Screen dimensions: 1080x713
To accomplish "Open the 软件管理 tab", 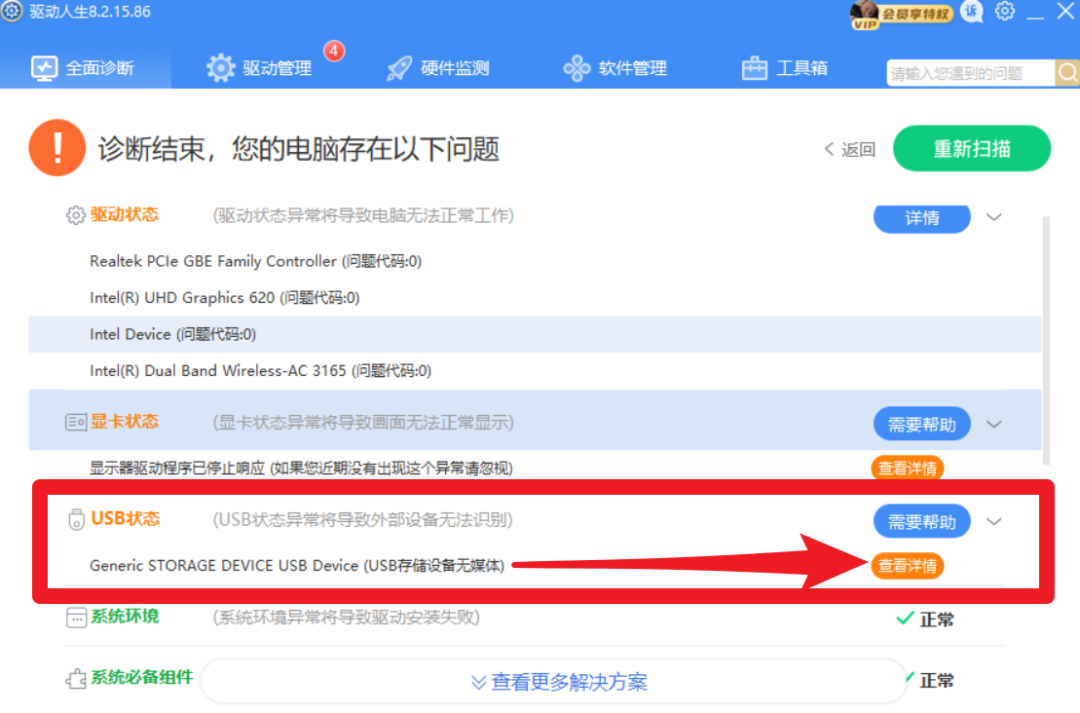I will pos(615,68).
